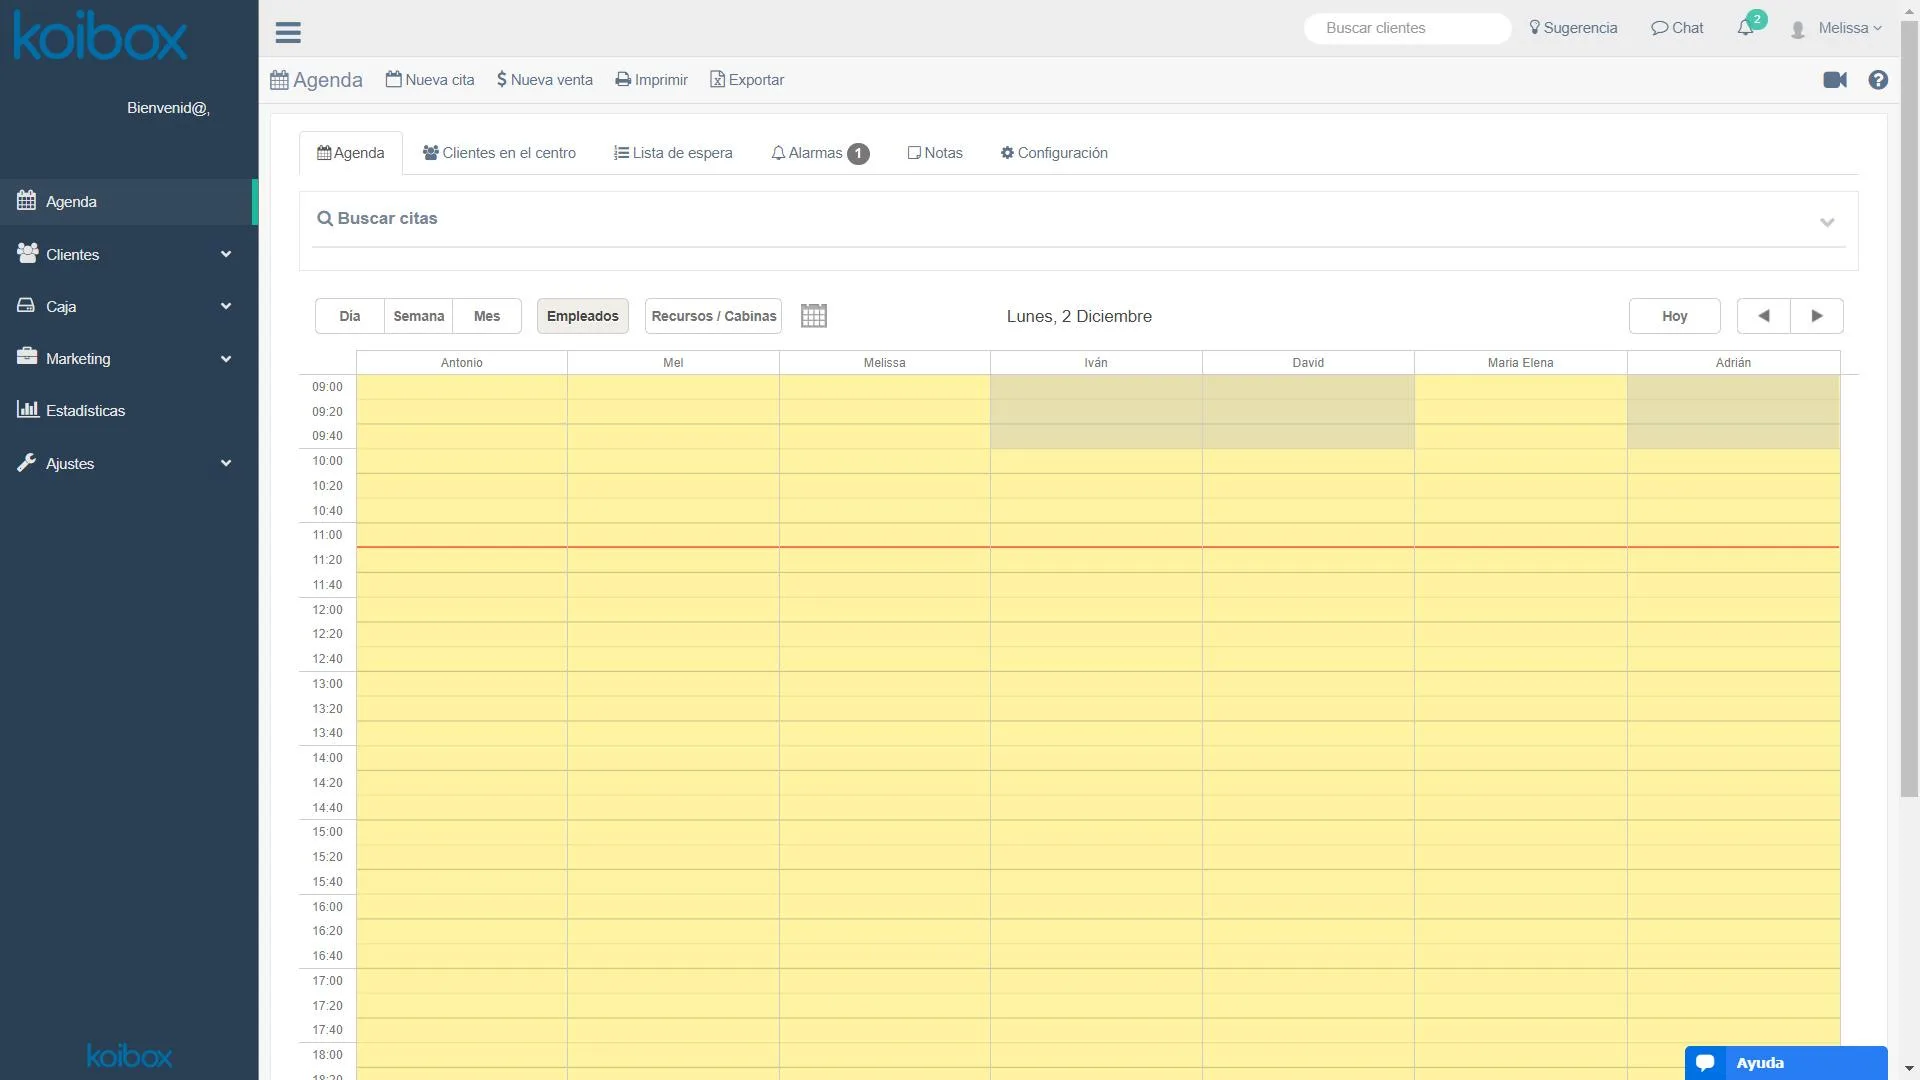Open the notifications bell icon
The width and height of the screenshot is (1920, 1080).
(1745, 28)
